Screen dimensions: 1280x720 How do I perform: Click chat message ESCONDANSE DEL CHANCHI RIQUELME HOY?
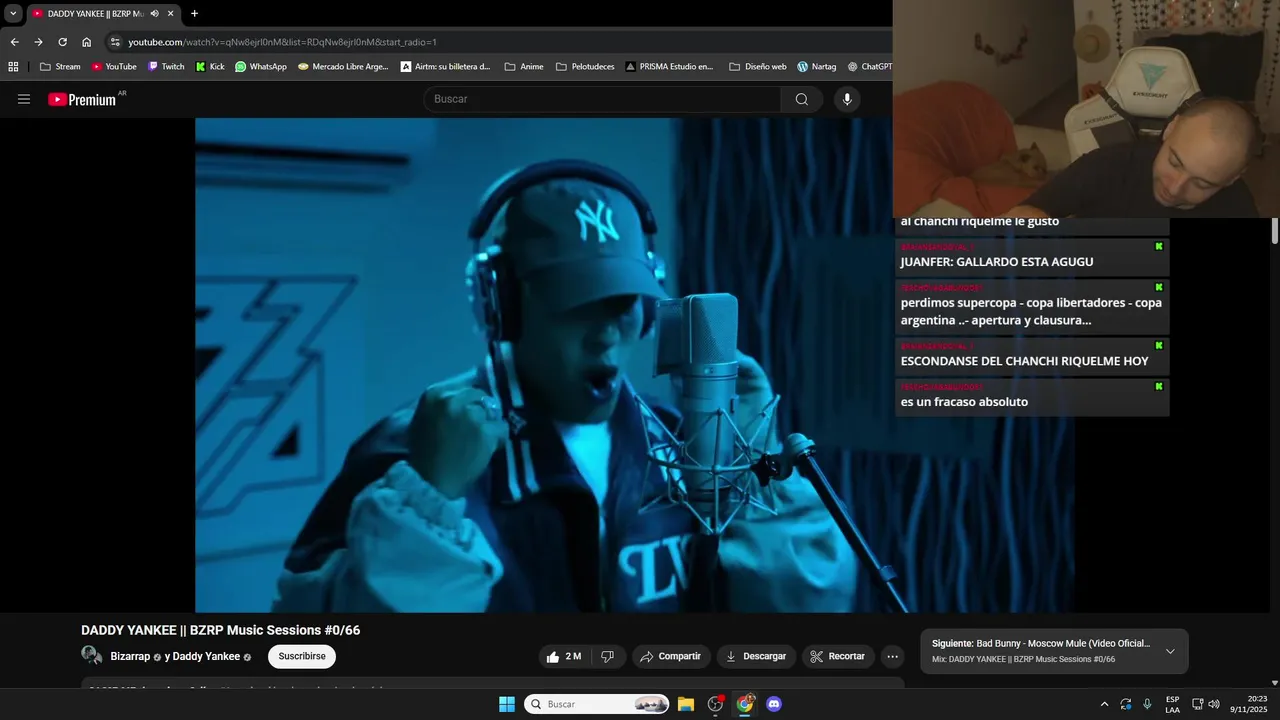(x=1024, y=361)
